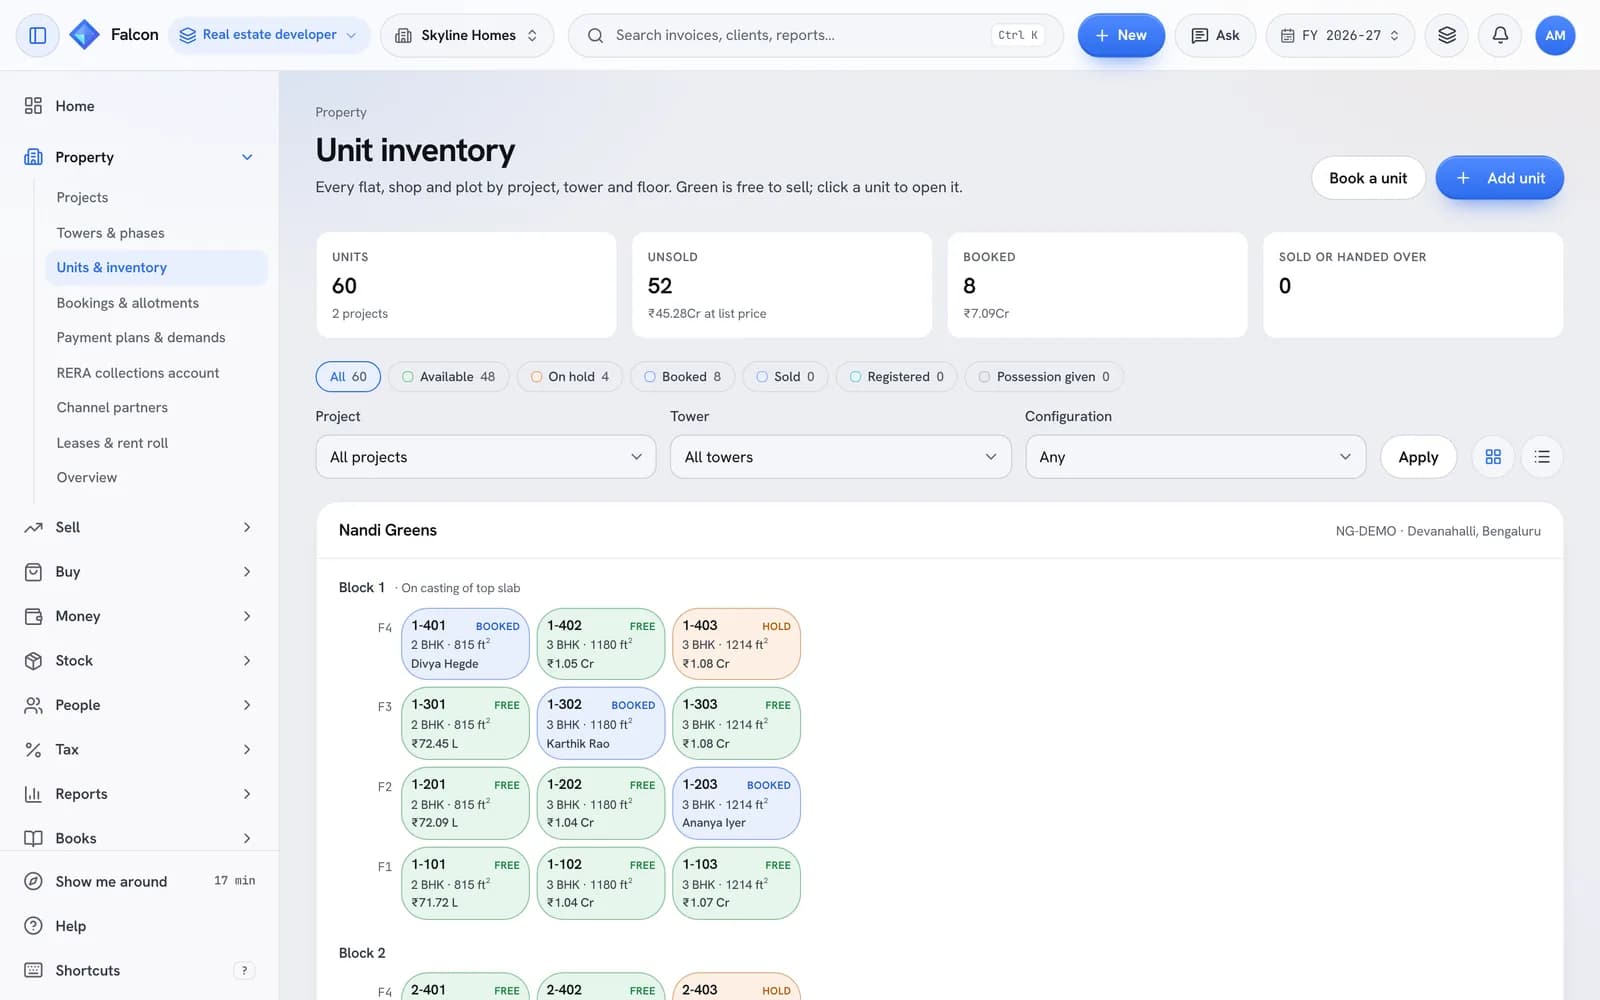This screenshot has width=1600, height=1000.
Task: Click the blue New button
Action: pyautogui.click(x=1121, y=35)
